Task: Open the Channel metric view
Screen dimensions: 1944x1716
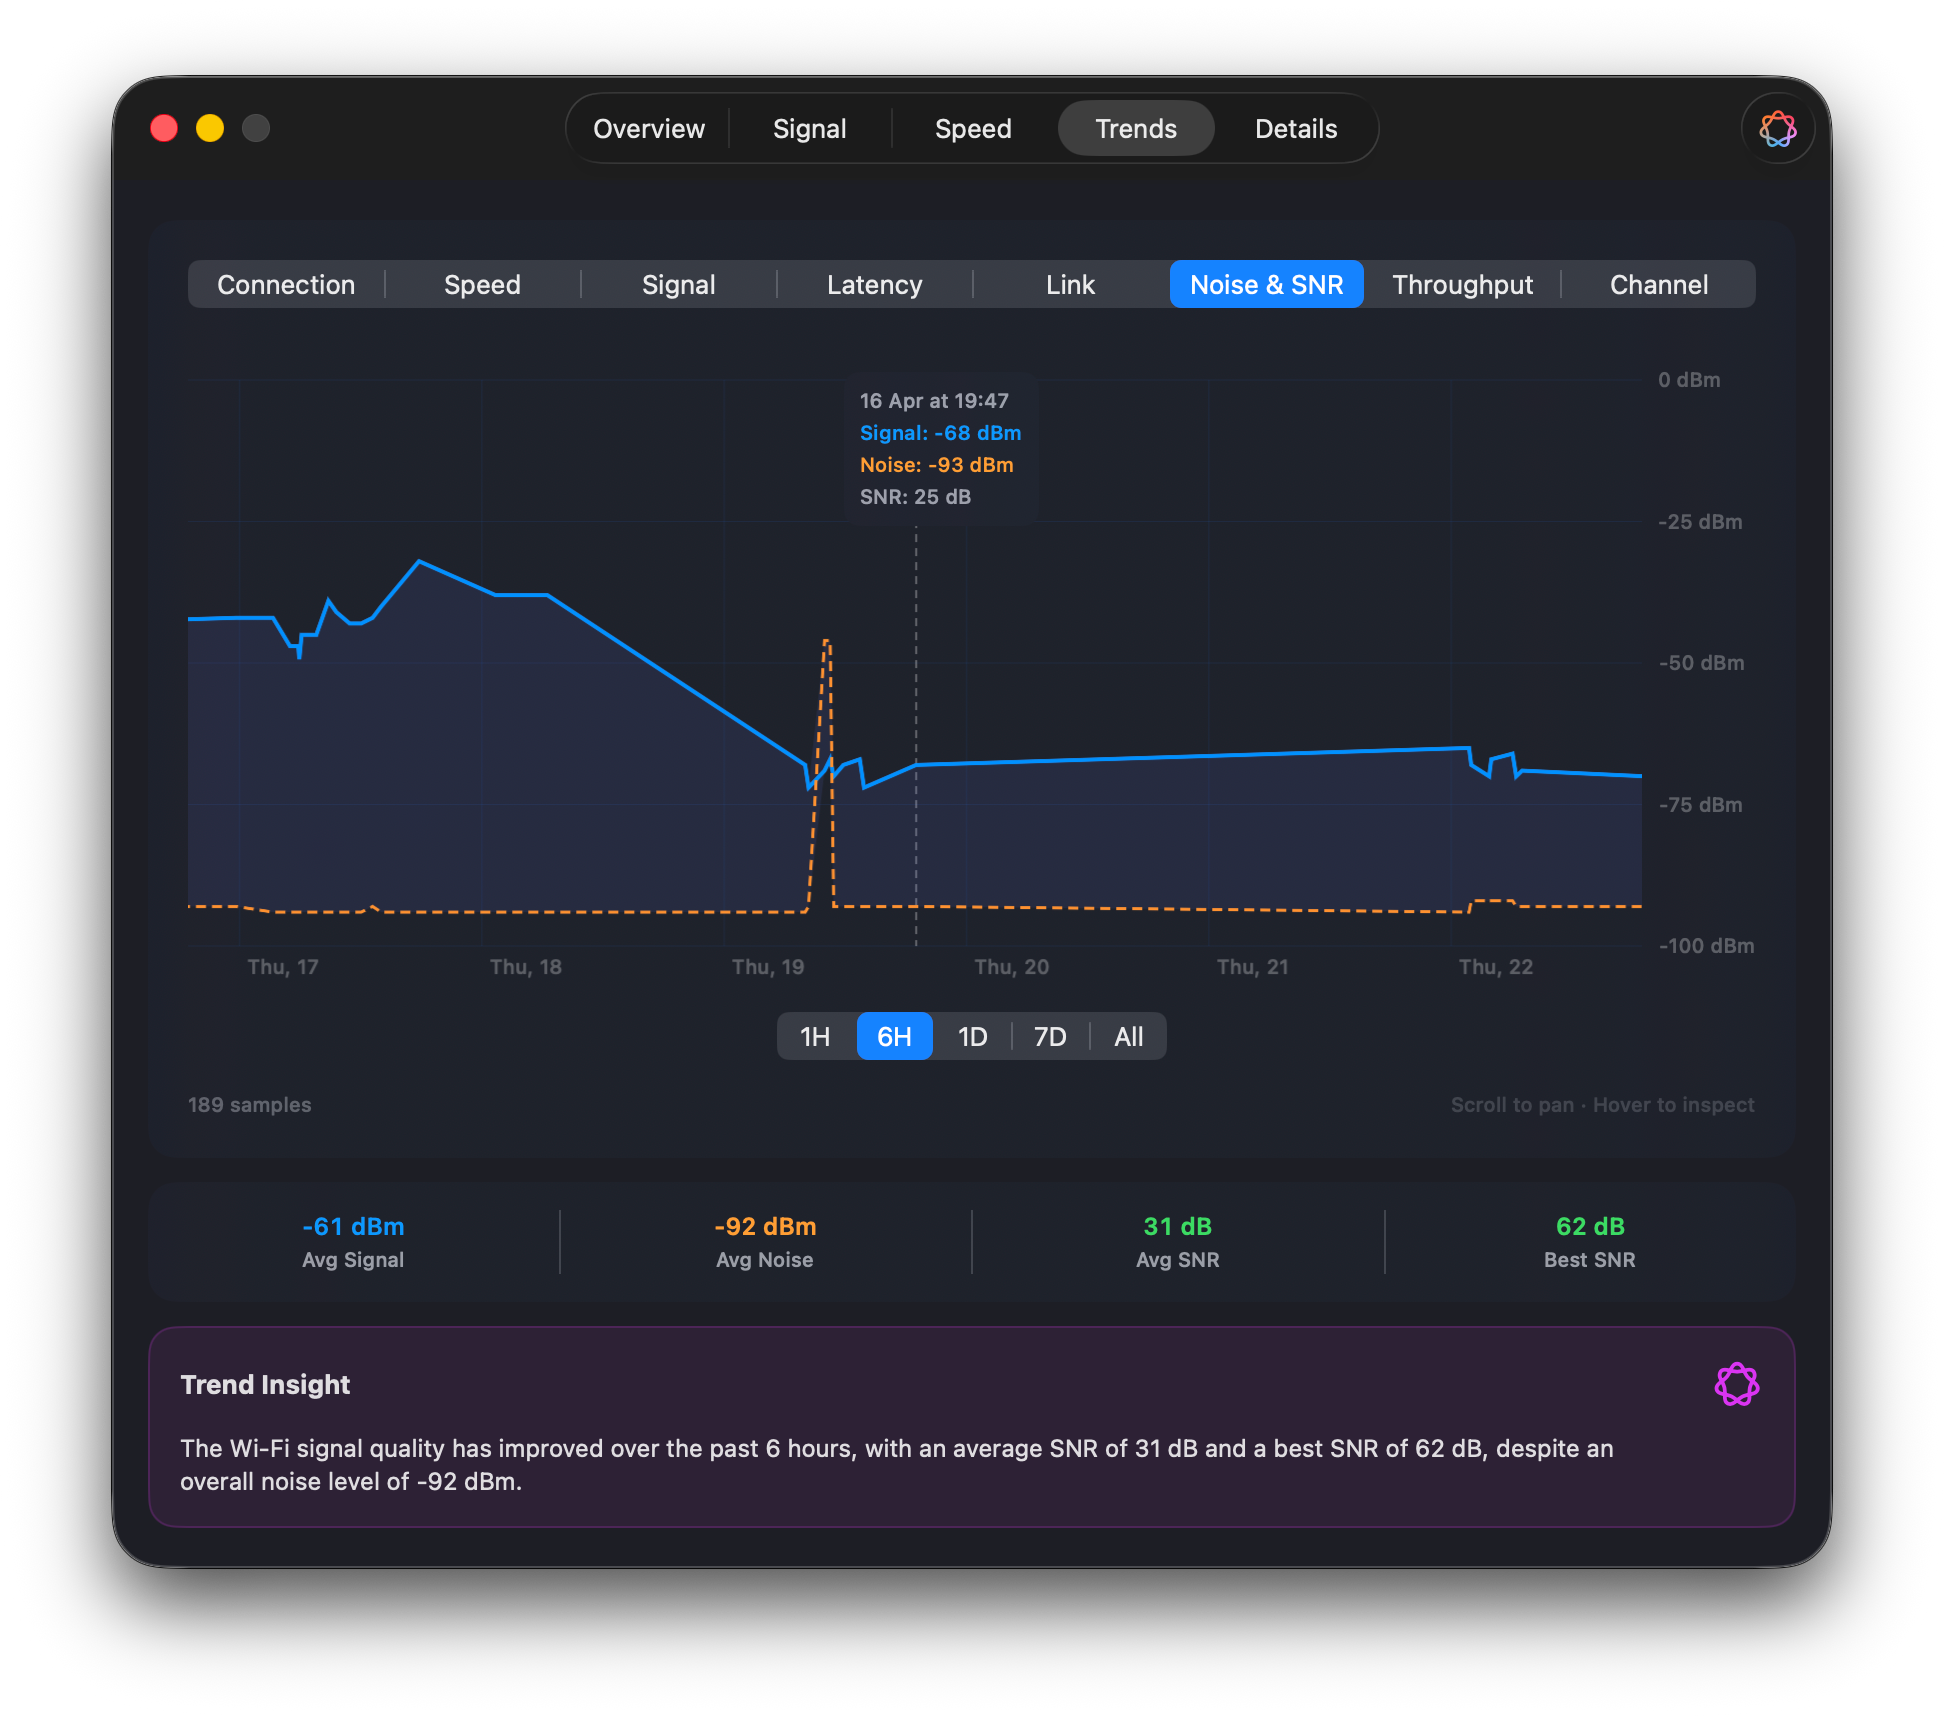Action: pos(1658,284)
